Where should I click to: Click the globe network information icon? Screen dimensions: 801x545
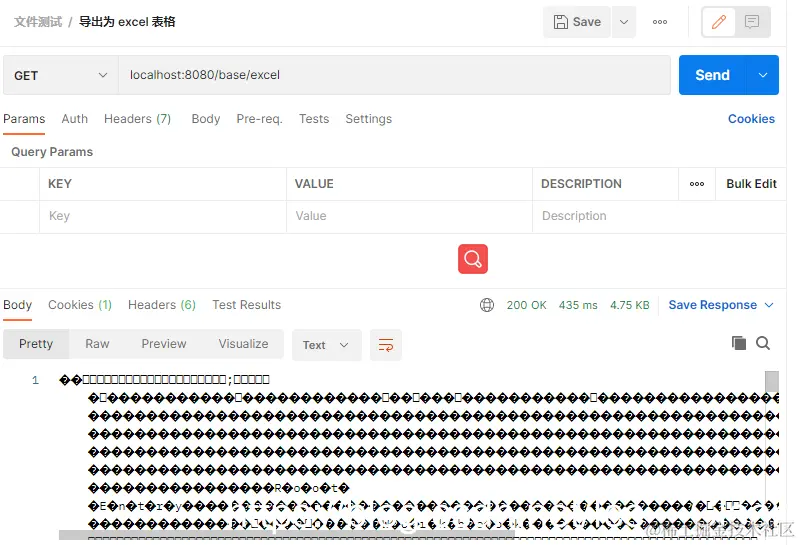coord(487,305)
